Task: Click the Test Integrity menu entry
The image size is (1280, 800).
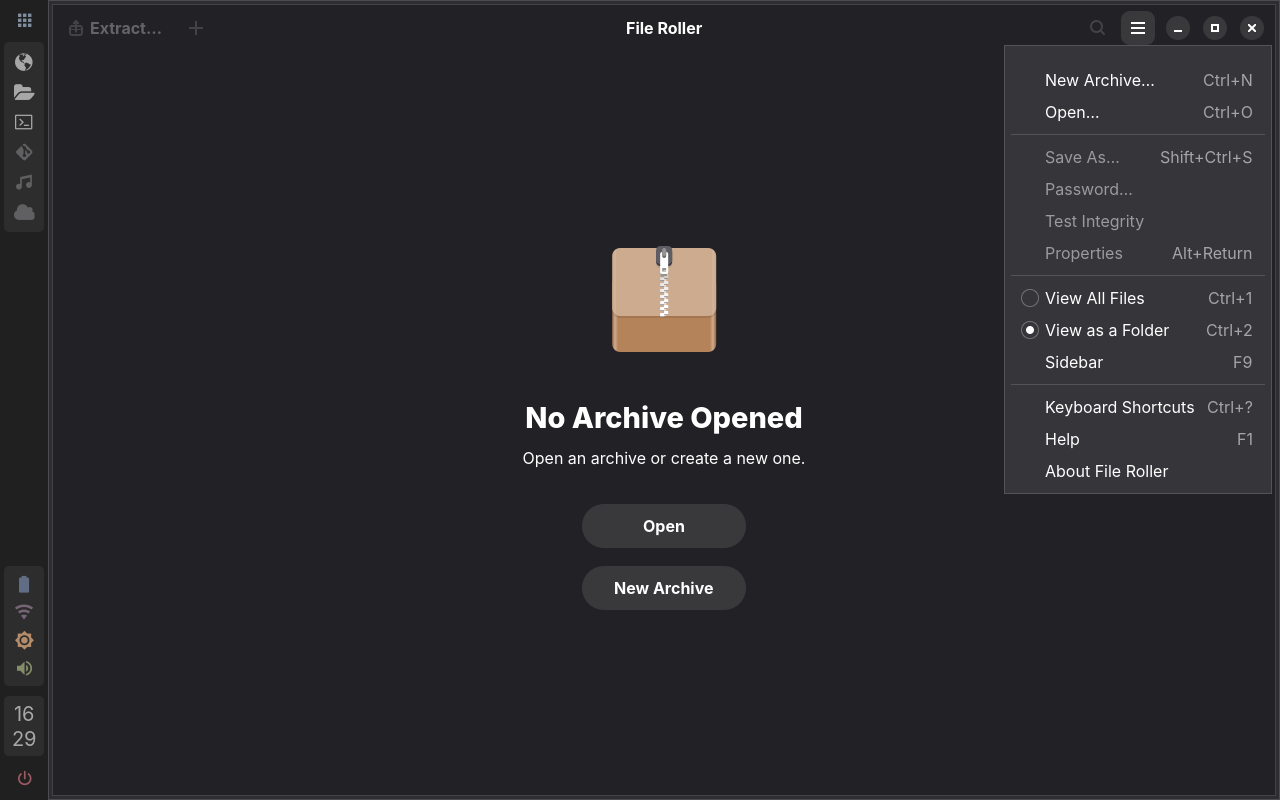Action: click(x=1138, y=221)
